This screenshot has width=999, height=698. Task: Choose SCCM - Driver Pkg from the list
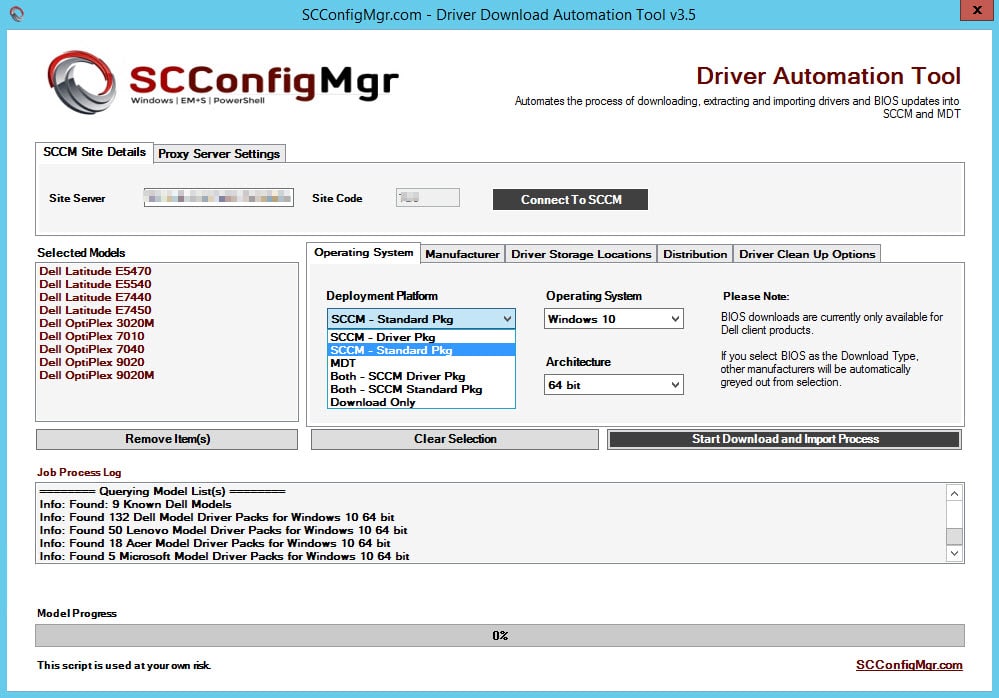(422, 337)
